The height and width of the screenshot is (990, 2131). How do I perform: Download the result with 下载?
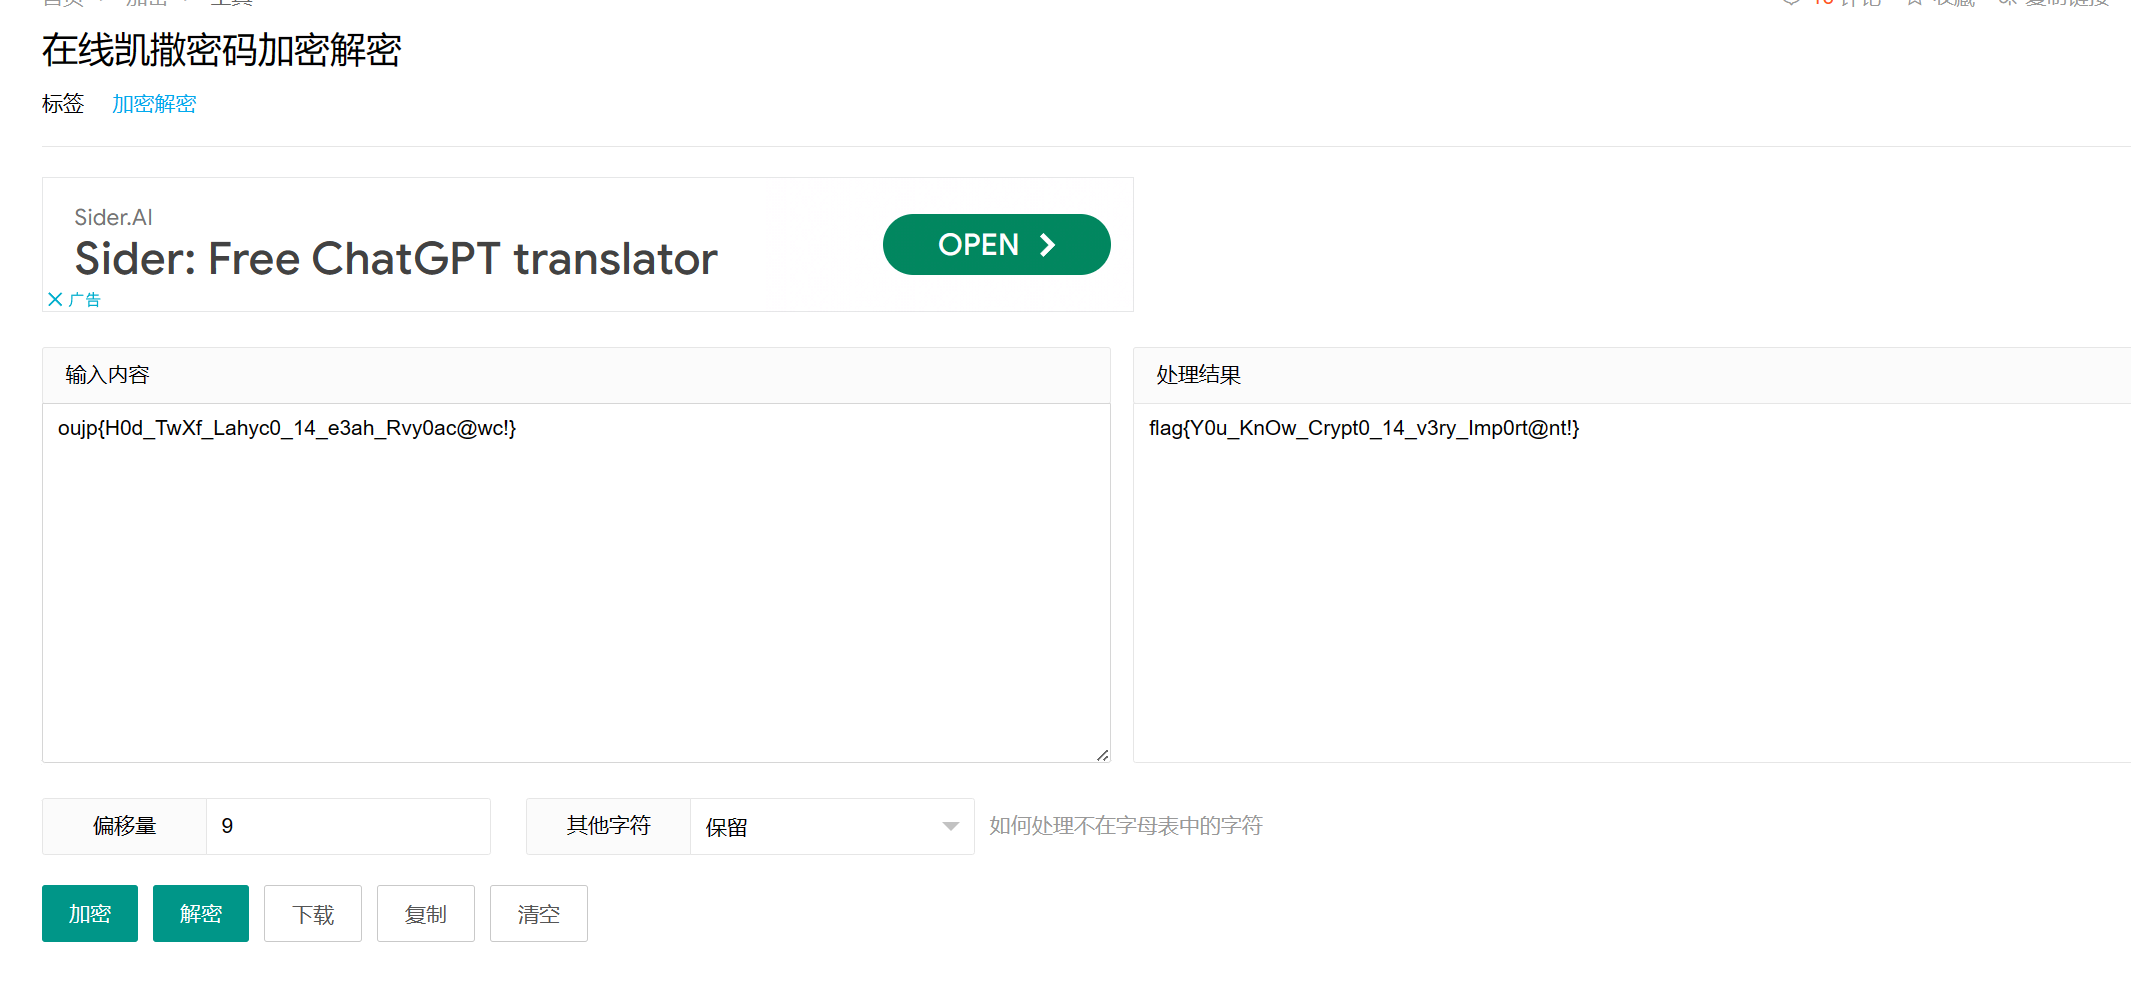(x=312, y=913)
